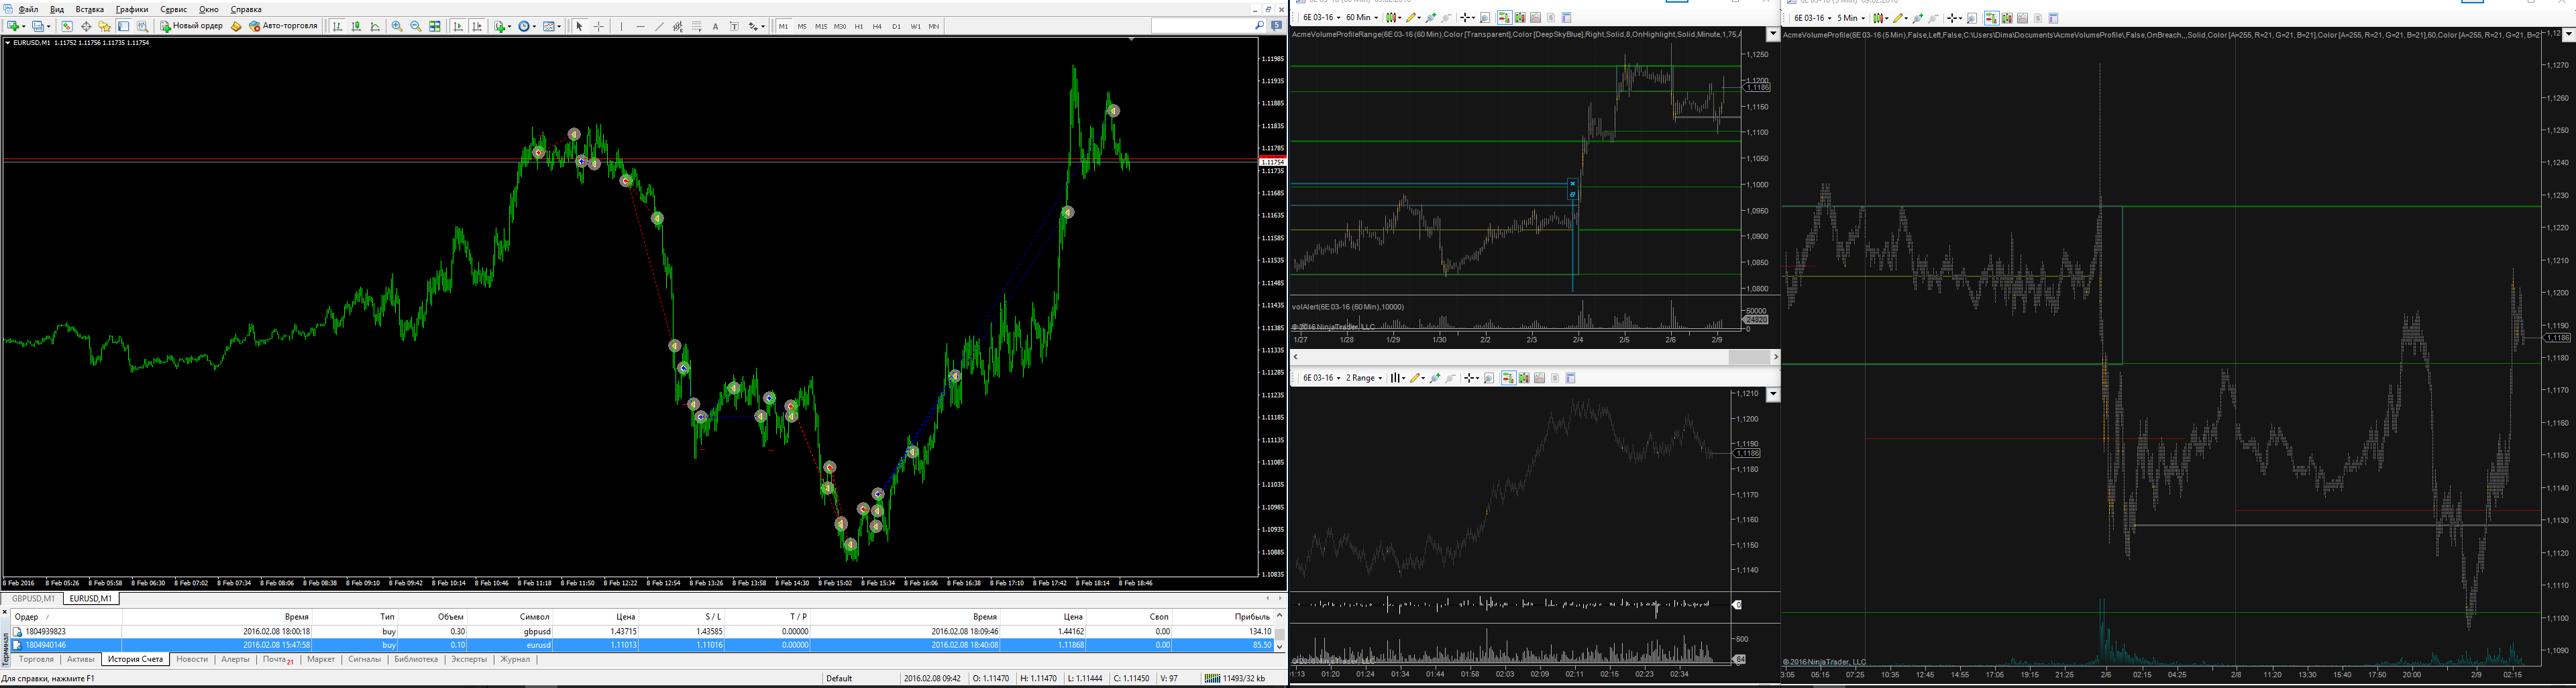The image size is (2576, 688).
Task: Open Торговля terminal tab
Action: coord(36,659)
